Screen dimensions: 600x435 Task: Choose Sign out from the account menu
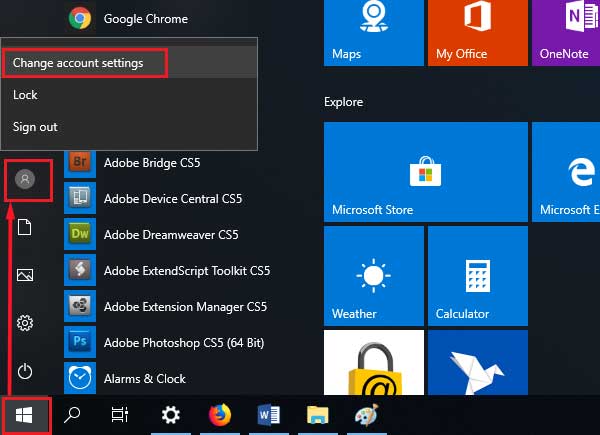point(129,127)
